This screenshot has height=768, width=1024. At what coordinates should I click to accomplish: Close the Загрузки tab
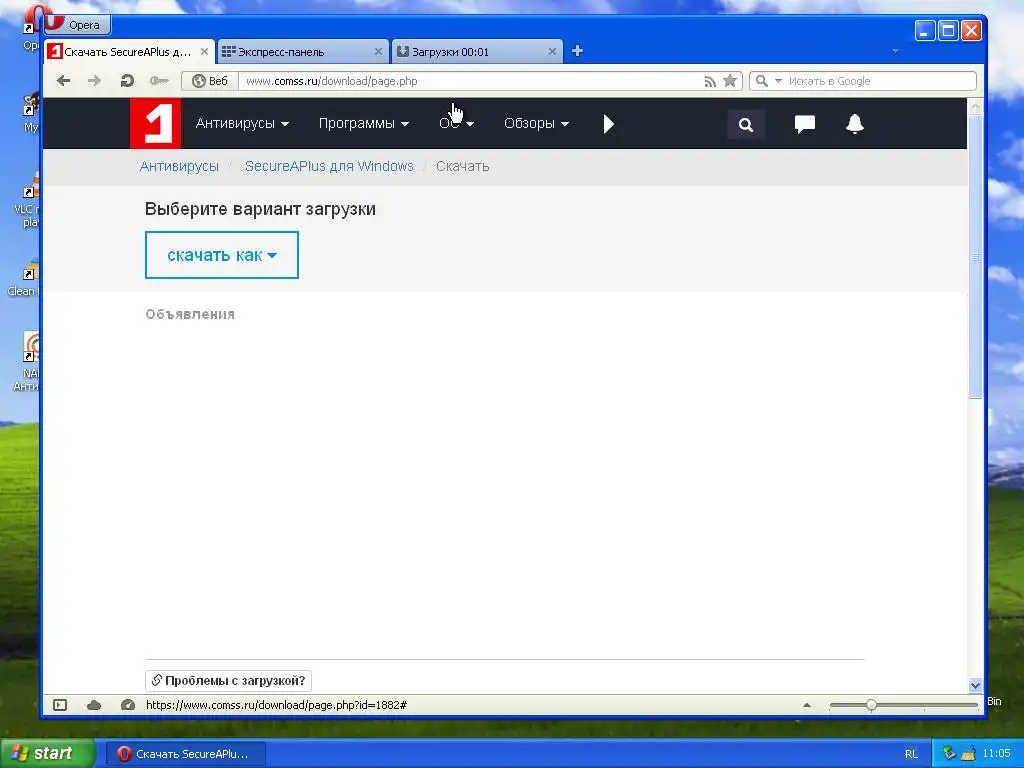click(x=552, y=51)
